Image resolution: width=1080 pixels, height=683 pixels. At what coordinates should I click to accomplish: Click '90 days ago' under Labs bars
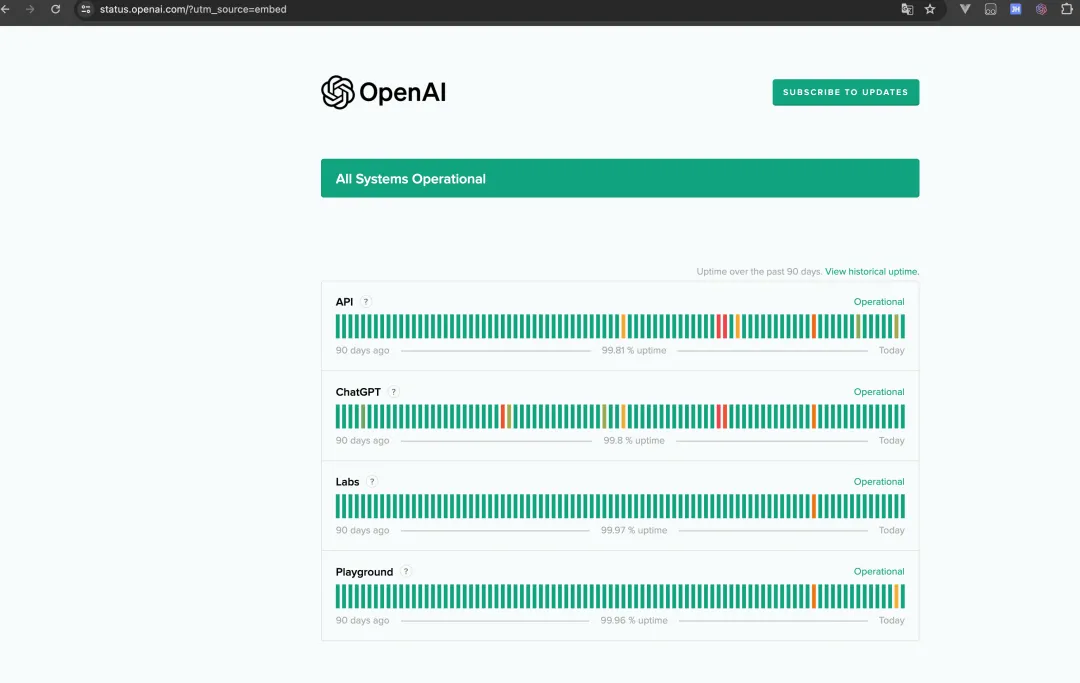pyautogui.click(x=362, y=530)
